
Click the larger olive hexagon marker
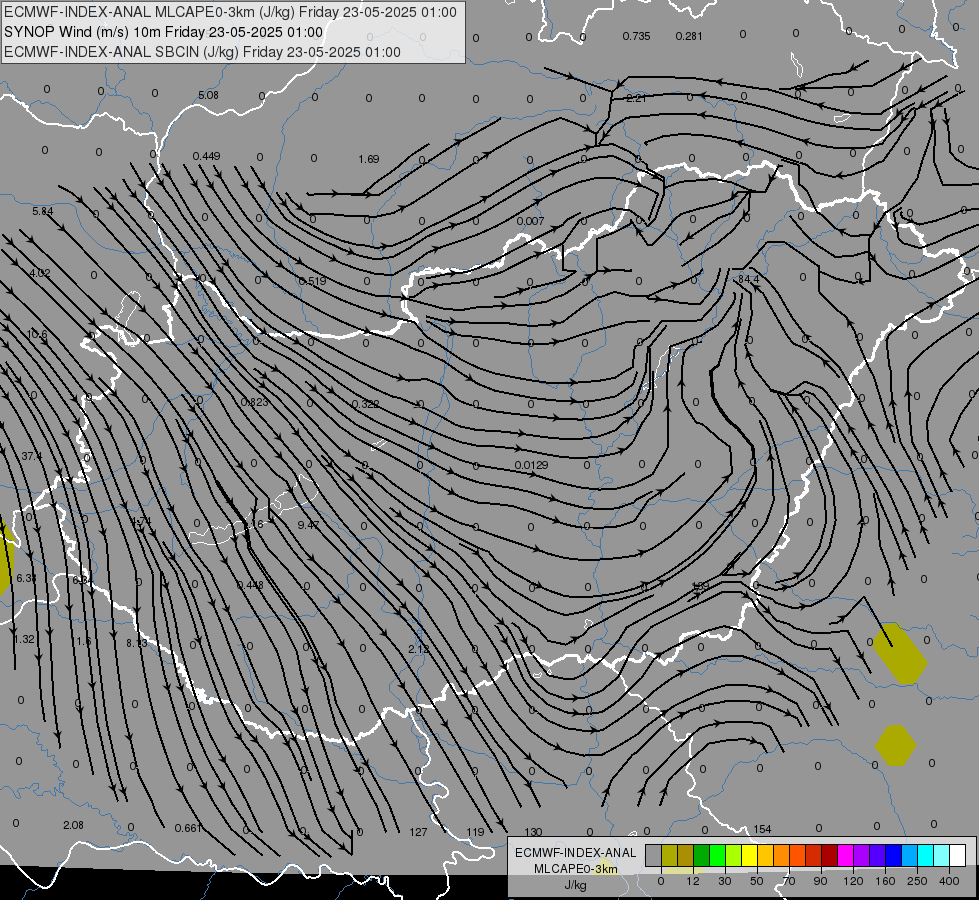coord(900,653)
